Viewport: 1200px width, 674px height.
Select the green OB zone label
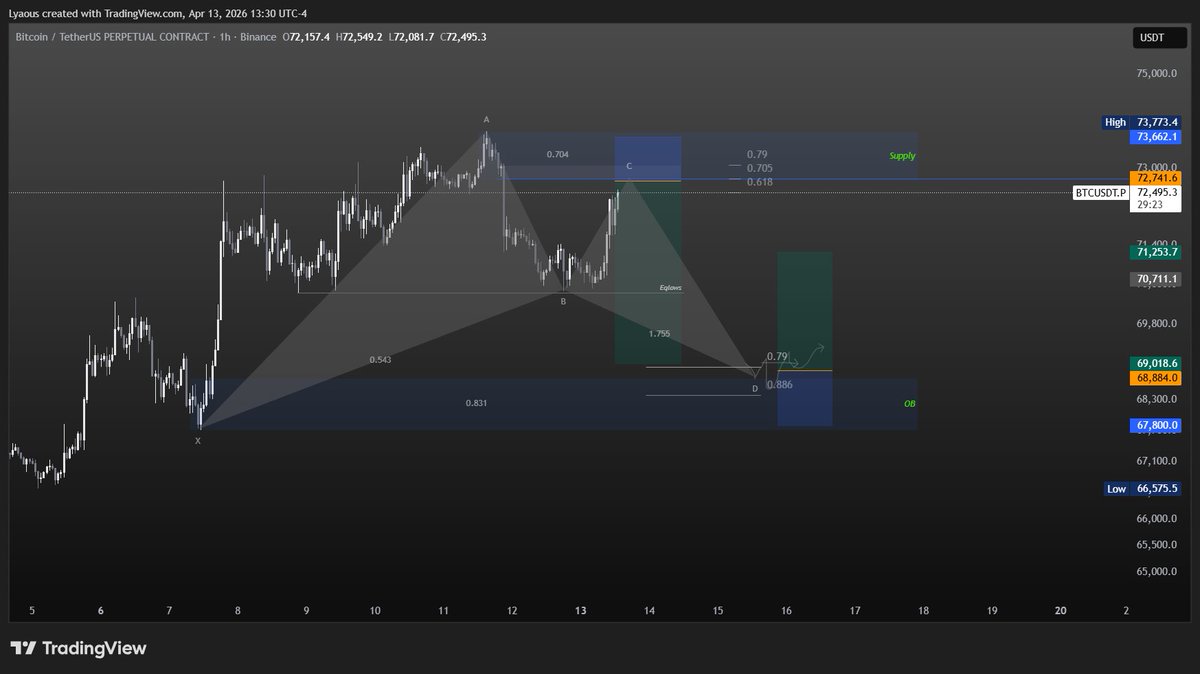(x=908, y=404)
